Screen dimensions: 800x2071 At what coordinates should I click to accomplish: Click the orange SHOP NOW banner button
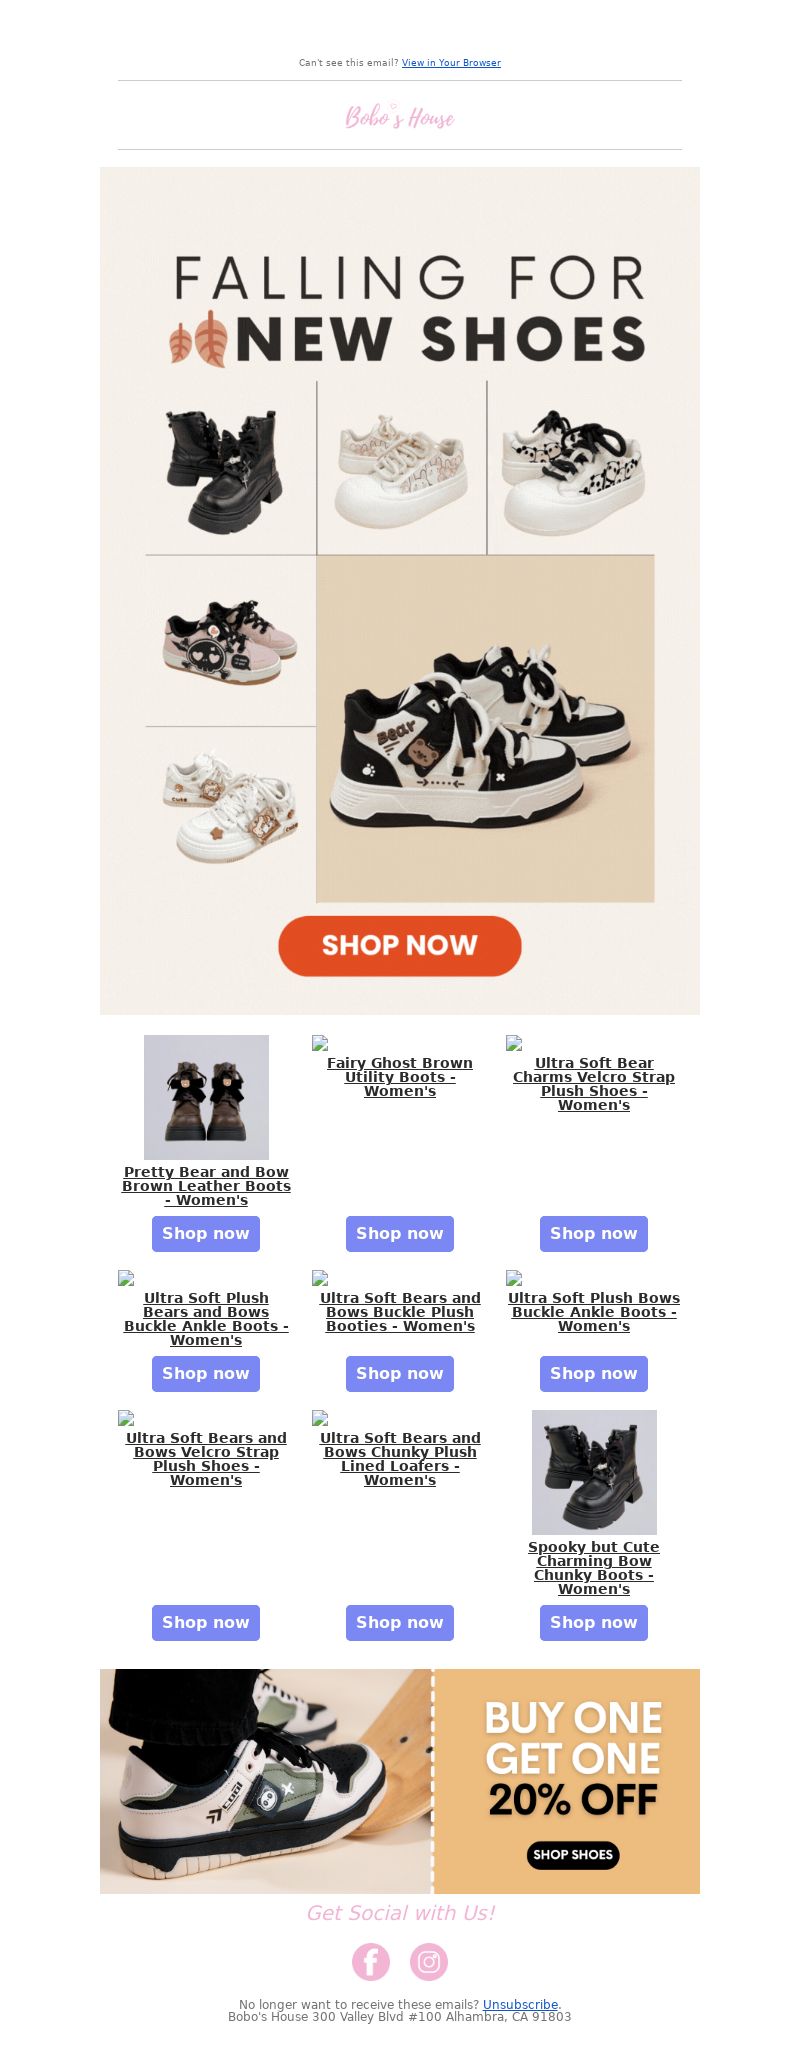tap(400, 945)
